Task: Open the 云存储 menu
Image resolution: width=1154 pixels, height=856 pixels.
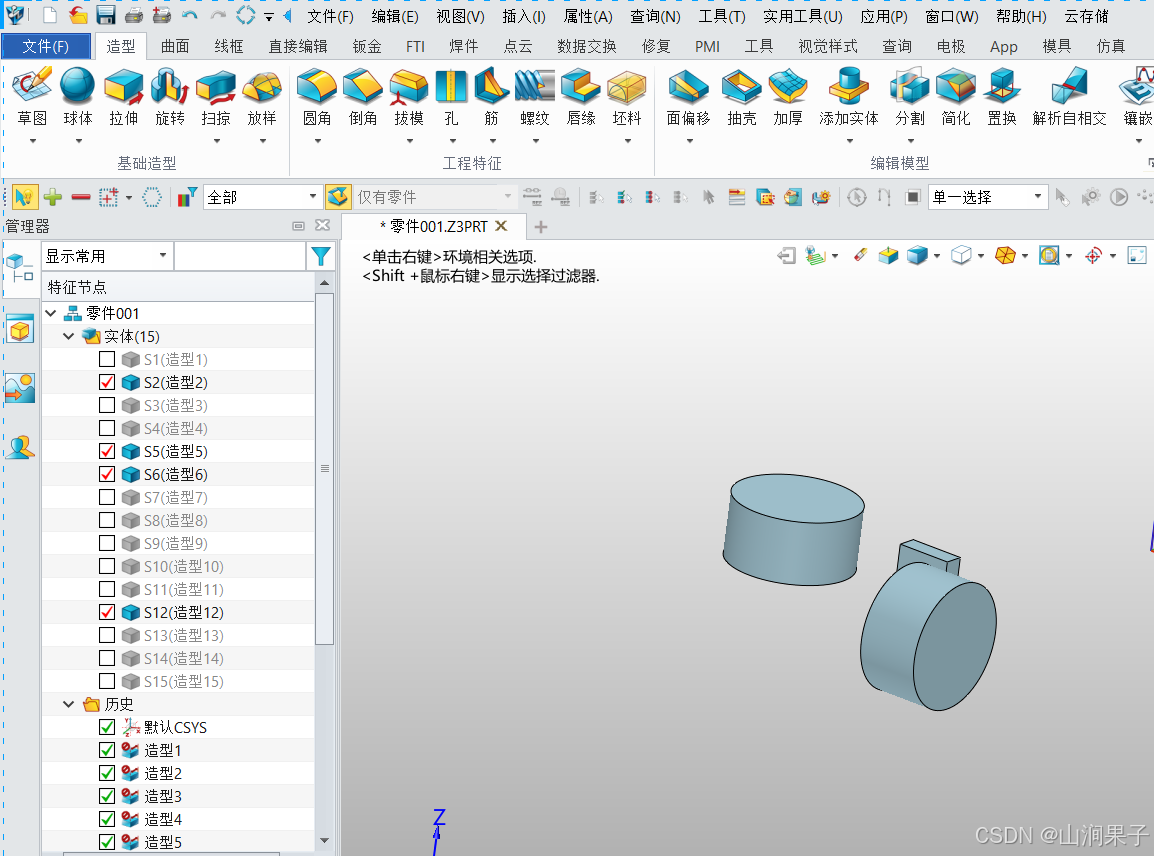Action: (x=1086, y=16)
